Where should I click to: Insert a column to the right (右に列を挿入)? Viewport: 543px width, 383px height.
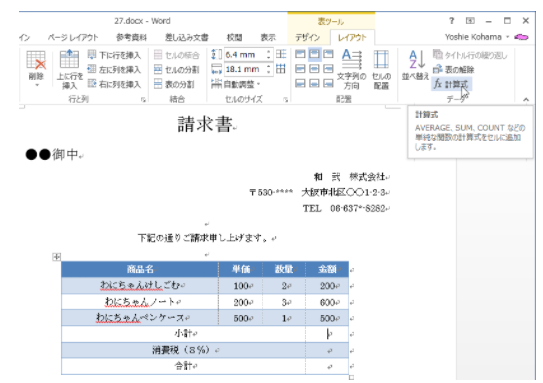point(114,84)
